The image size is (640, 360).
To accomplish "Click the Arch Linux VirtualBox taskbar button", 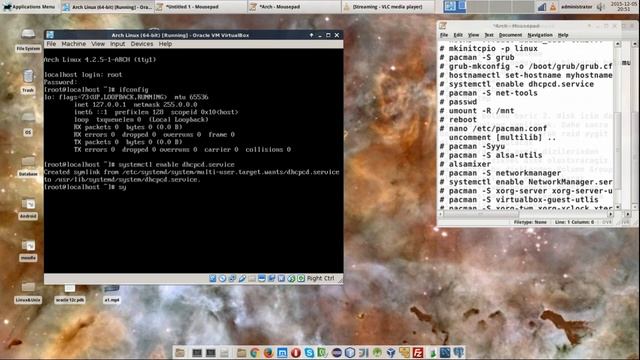I will (x=107, y=7).
